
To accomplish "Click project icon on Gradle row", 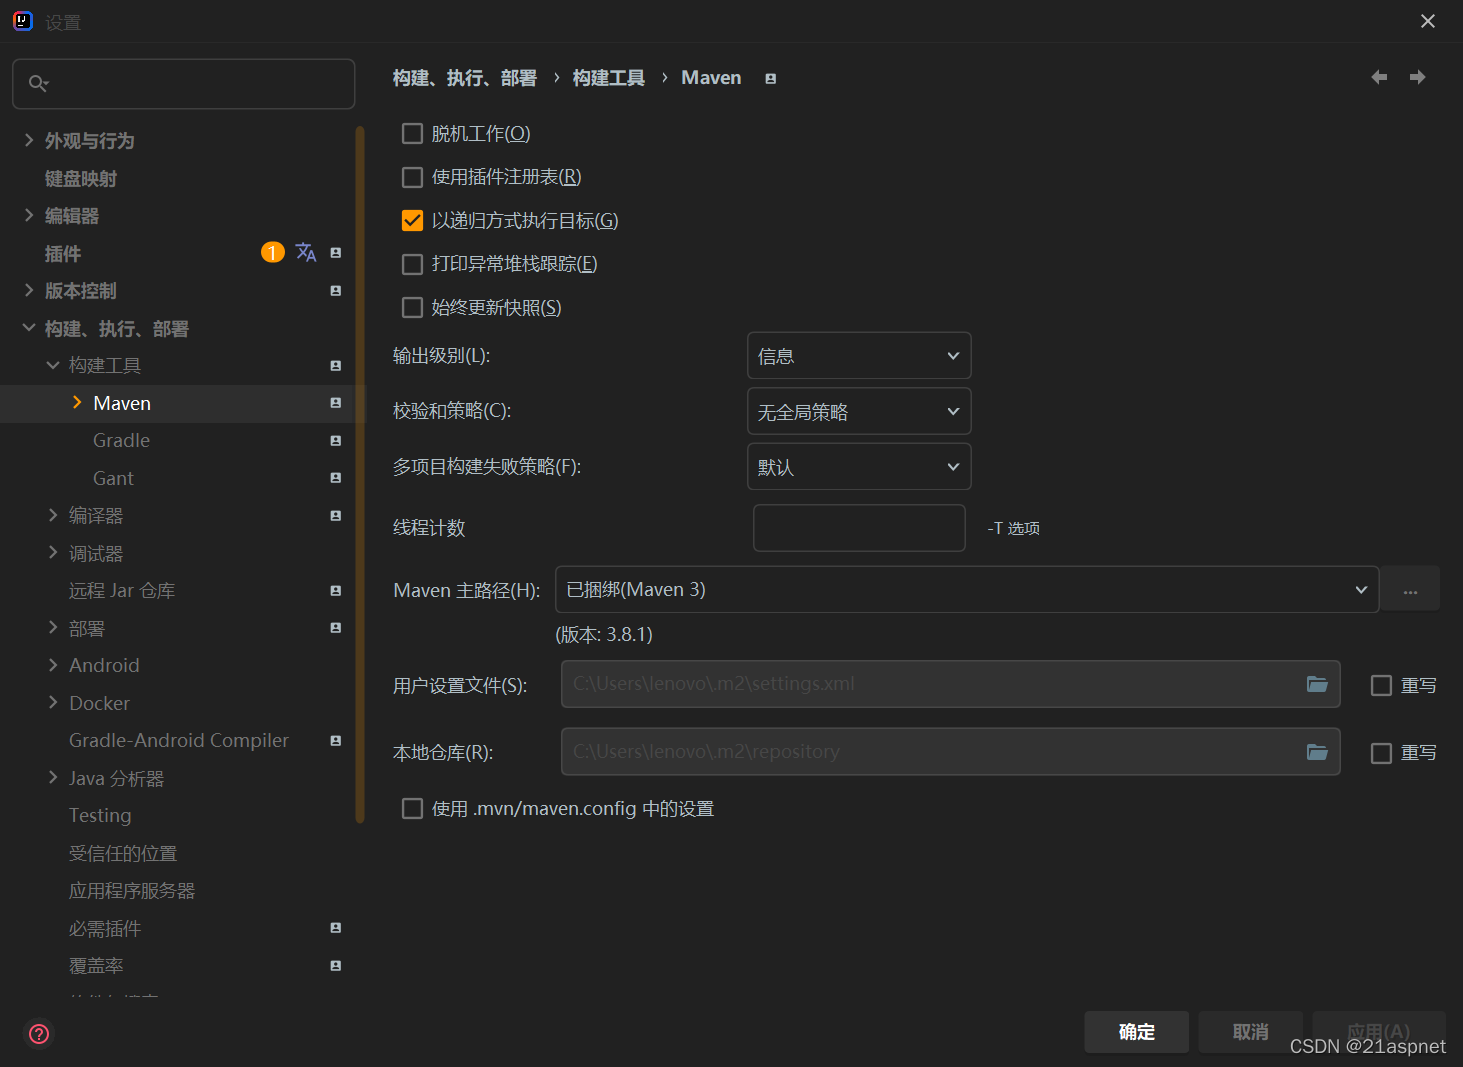I will pyautogui.click(x=336, y=441).
